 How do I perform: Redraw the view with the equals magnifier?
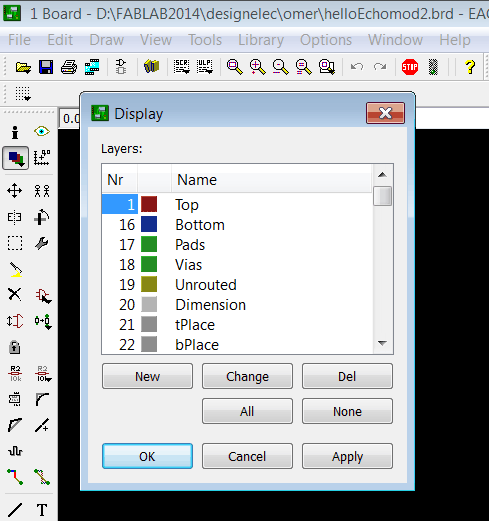click(x=304, y=67)
